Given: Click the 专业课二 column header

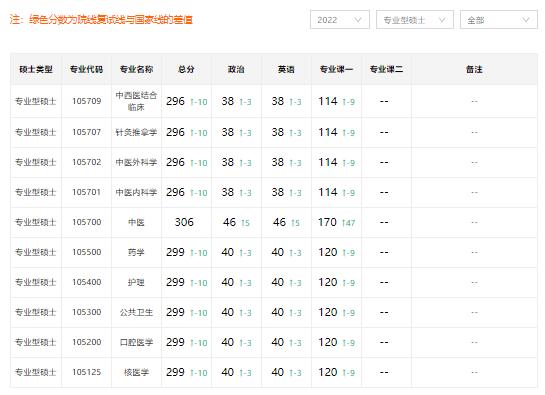Looking at the screenshot, I should click(387, 69).
